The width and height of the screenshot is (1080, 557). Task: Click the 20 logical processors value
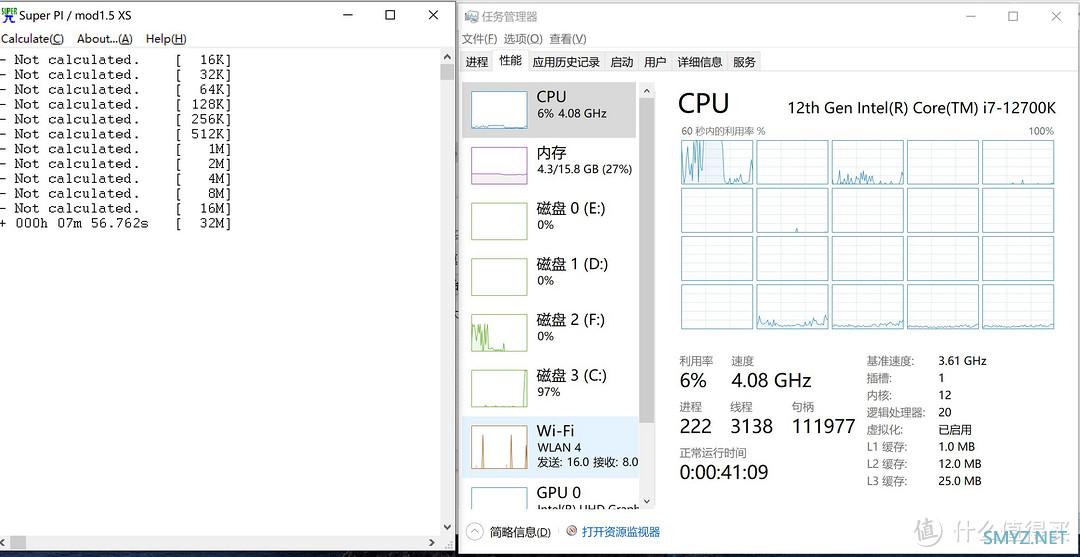click(944, 412)
